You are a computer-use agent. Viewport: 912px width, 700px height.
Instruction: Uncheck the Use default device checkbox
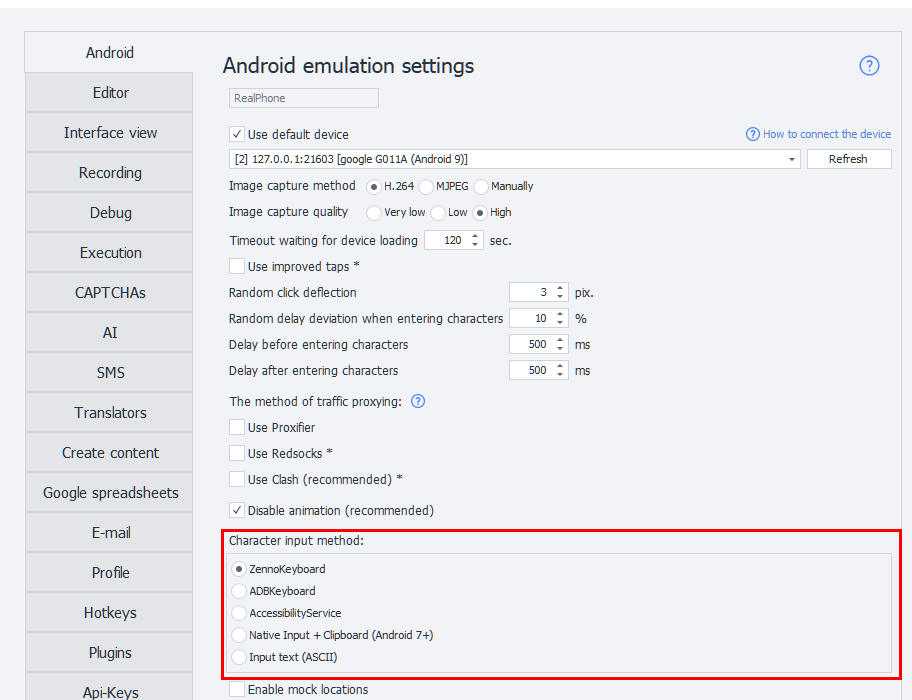click(237, 134)
